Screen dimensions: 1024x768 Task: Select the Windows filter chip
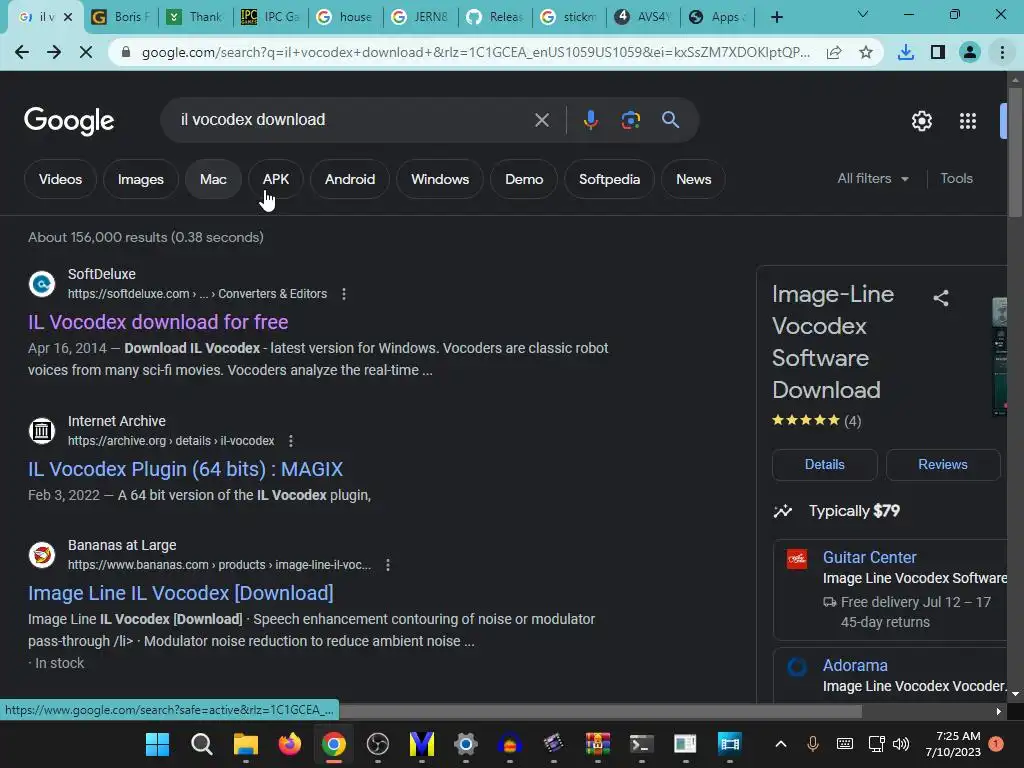(440, 179)
